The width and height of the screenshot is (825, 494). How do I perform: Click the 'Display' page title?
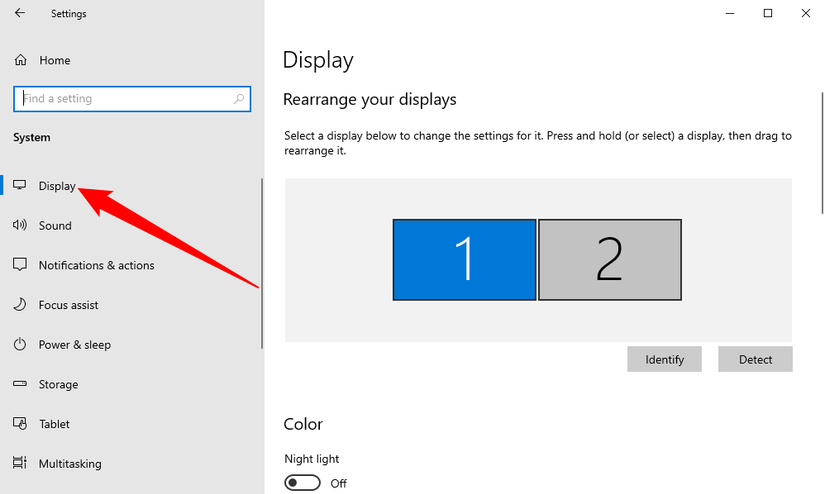[x=318, y=60]
